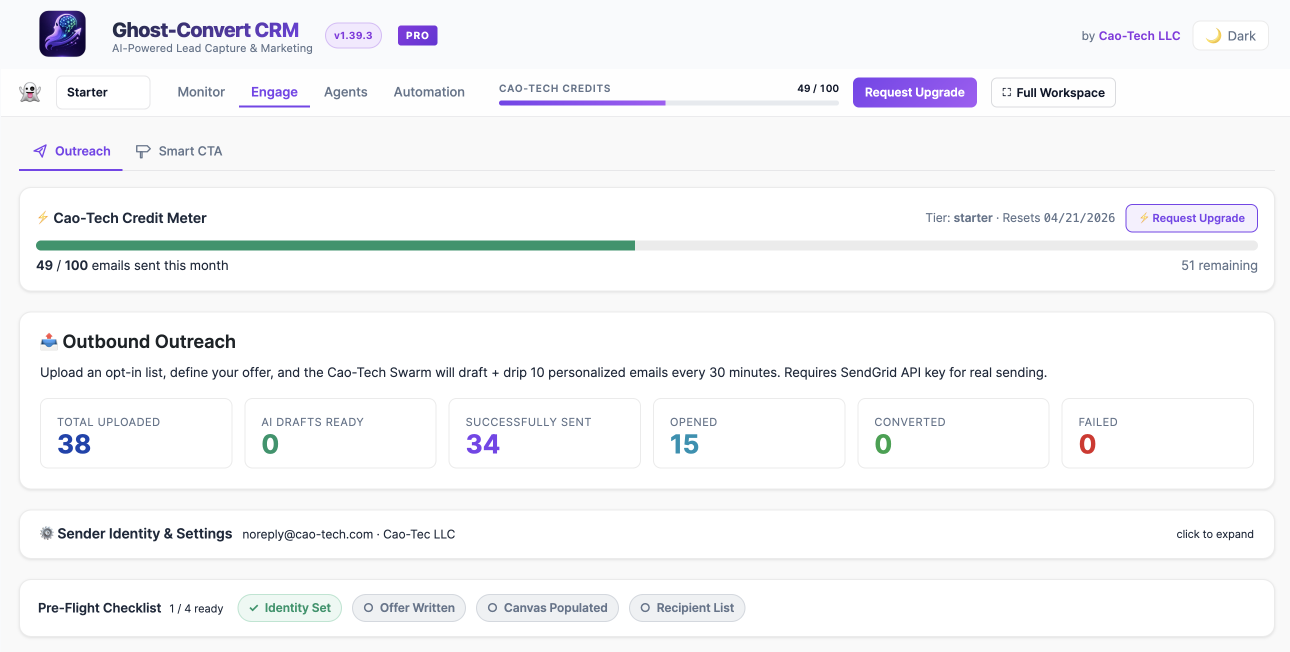Screen dimensions: 1290x652
Task: Click the Ghost-Convert CRM app logo
Action: pyautogui.click(x=62, y=34)
